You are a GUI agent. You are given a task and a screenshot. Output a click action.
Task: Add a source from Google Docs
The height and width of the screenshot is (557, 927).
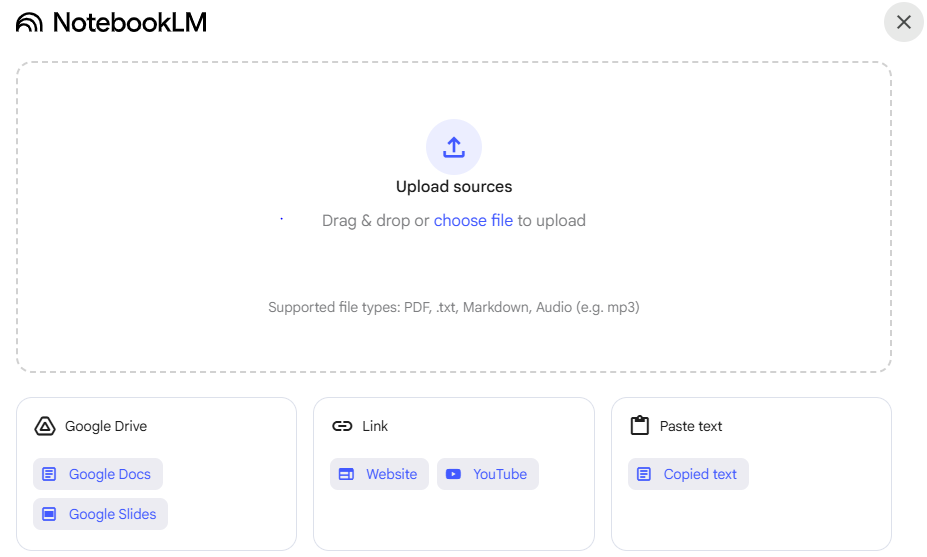(x=98, y=474)
